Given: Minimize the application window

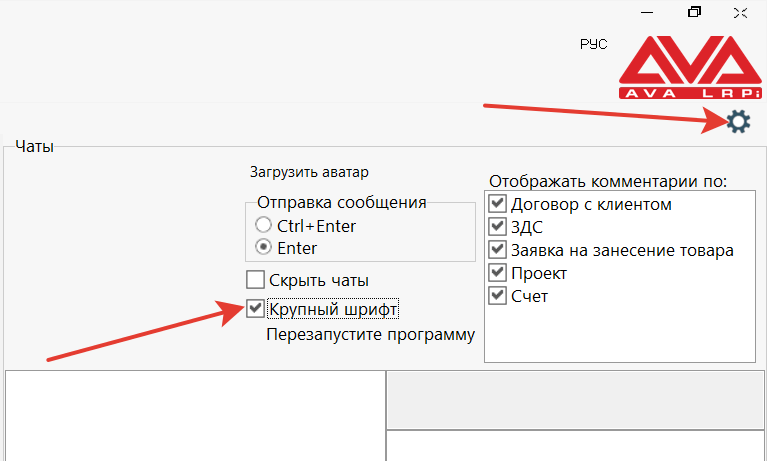Looking at the screenshot, I should click(x=647, y=13).
